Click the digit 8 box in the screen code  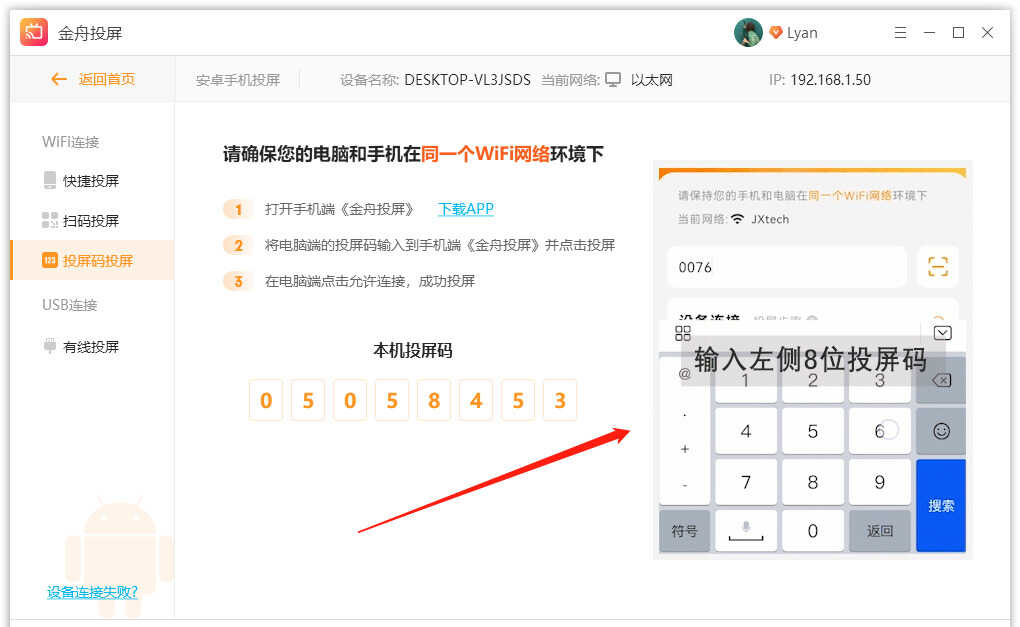(434, 401)
